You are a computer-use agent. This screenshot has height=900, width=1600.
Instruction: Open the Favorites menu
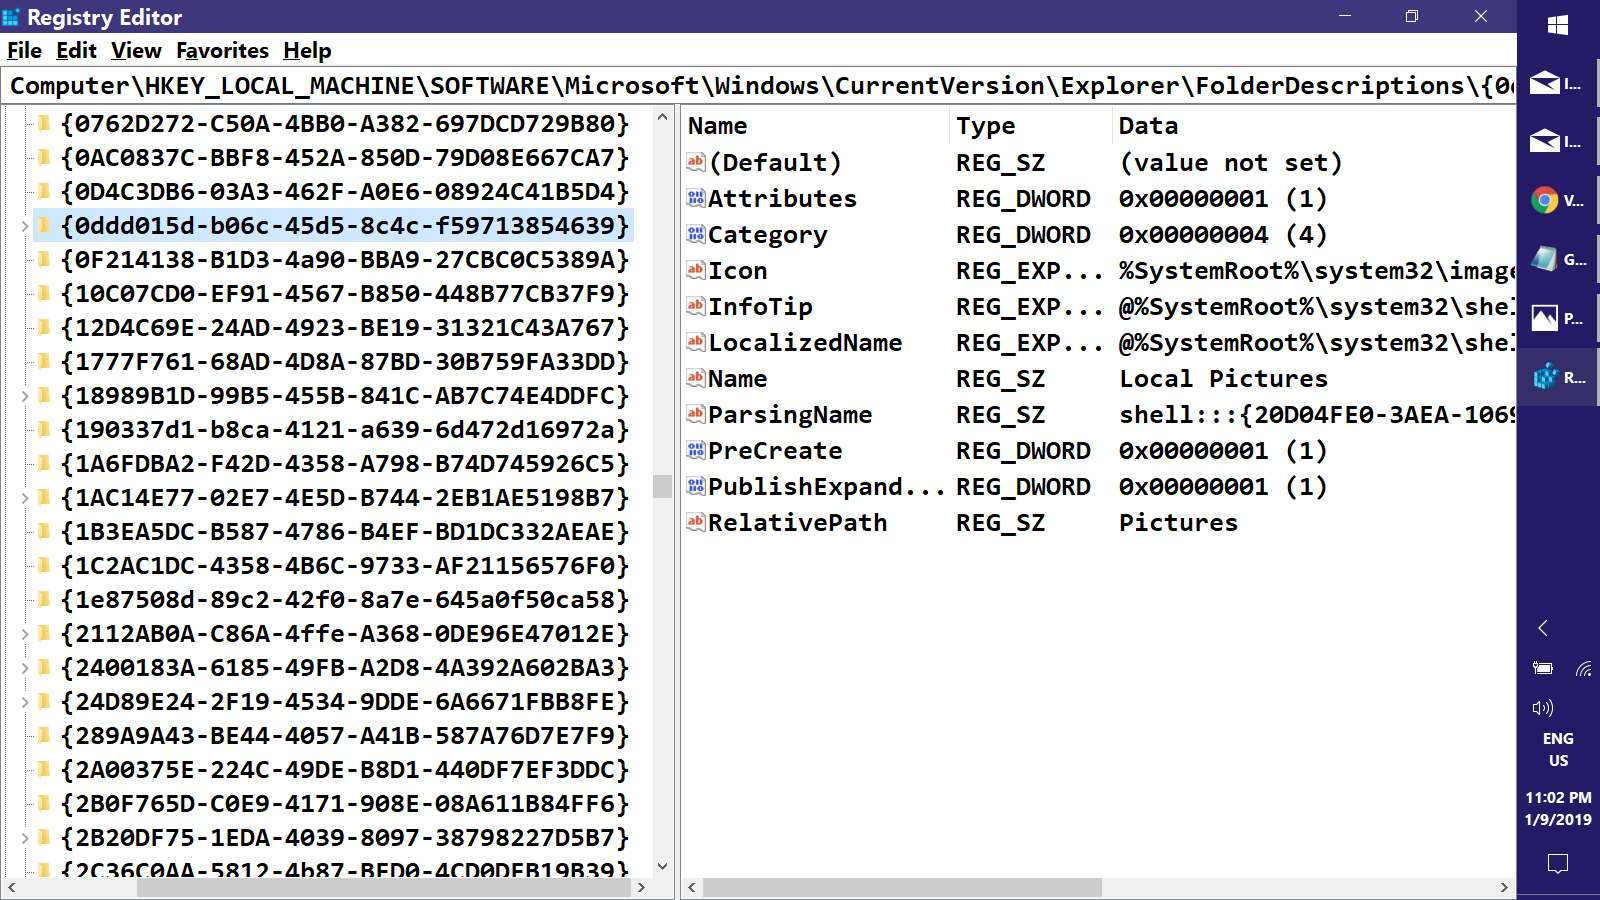point(222,50)
